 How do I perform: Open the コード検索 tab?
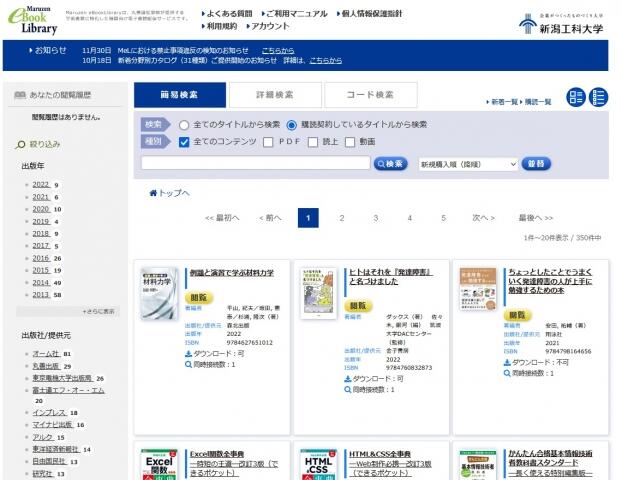pos(369,95)
